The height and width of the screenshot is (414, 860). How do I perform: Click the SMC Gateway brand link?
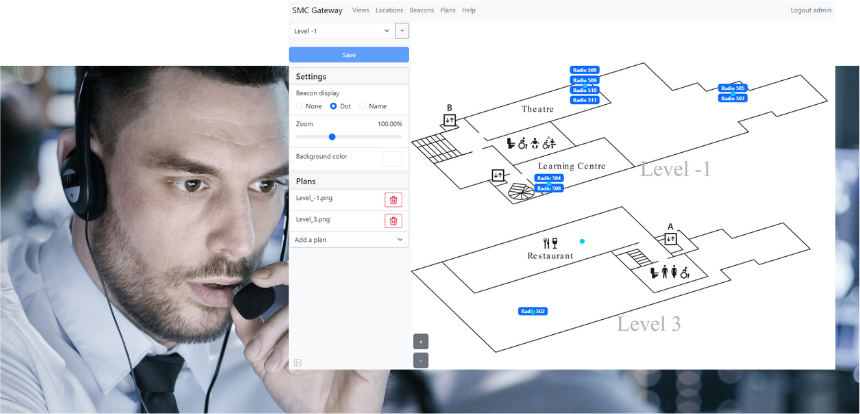pyautogui.click(x=317, y=10)
